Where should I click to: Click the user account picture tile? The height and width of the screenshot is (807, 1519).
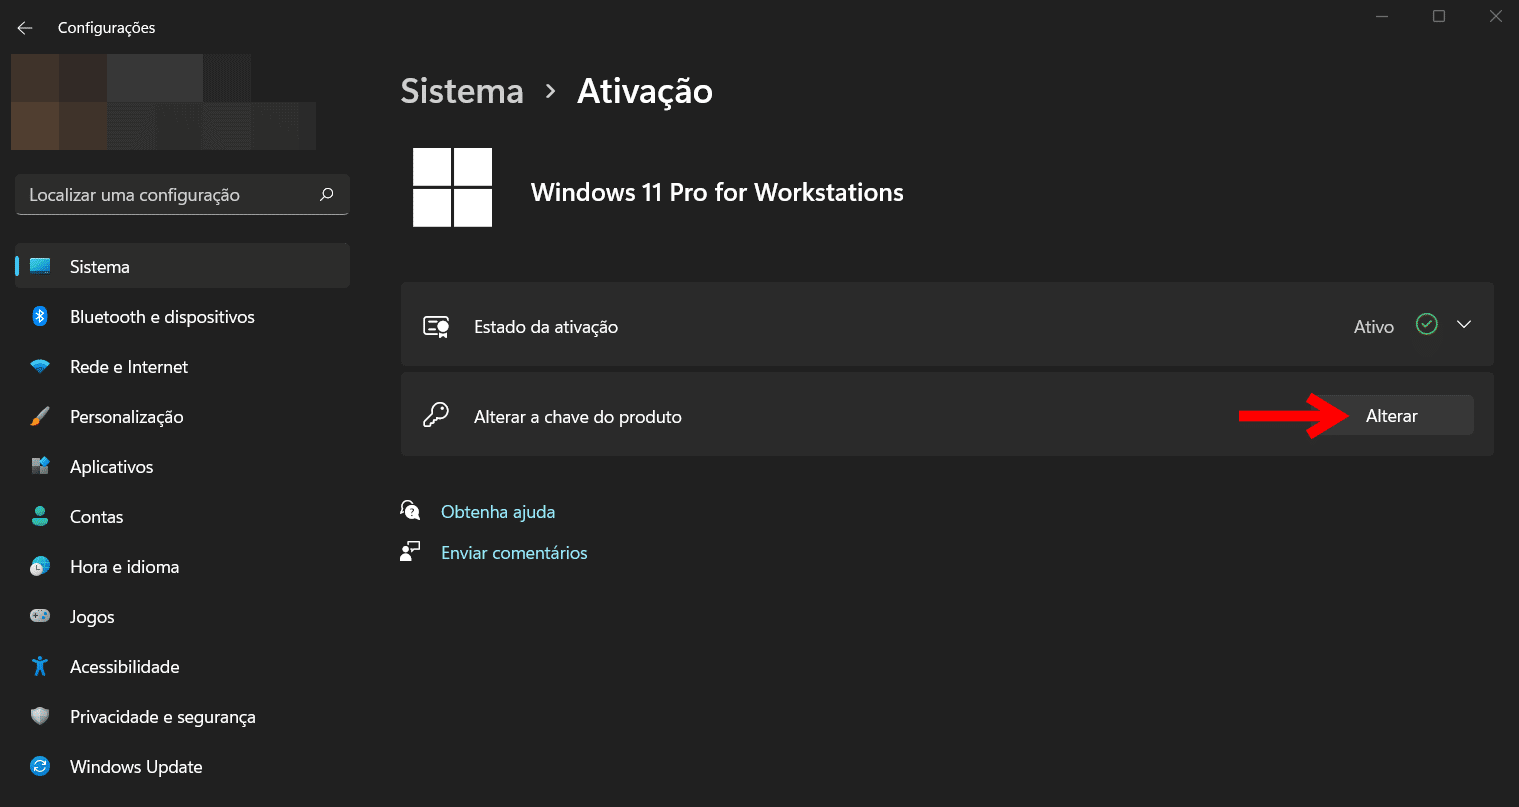coord(163,101)
